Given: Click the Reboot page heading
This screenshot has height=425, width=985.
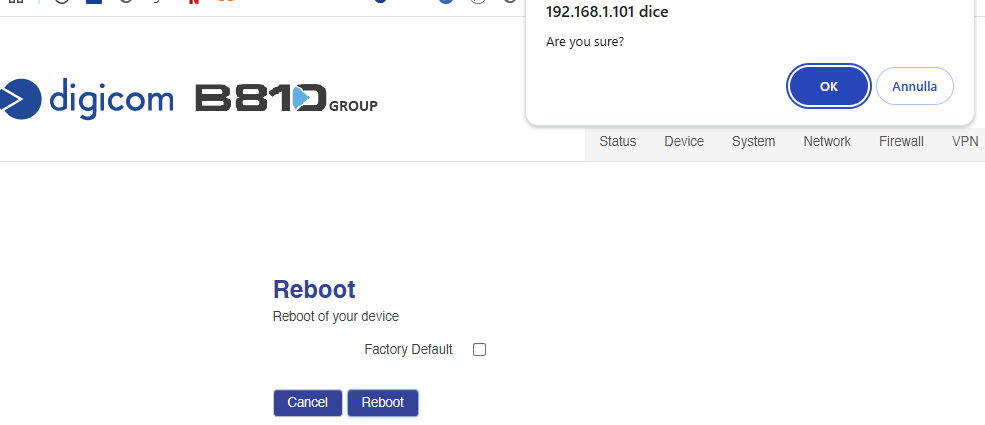Looking at the screenshot, I should (314, 290).
